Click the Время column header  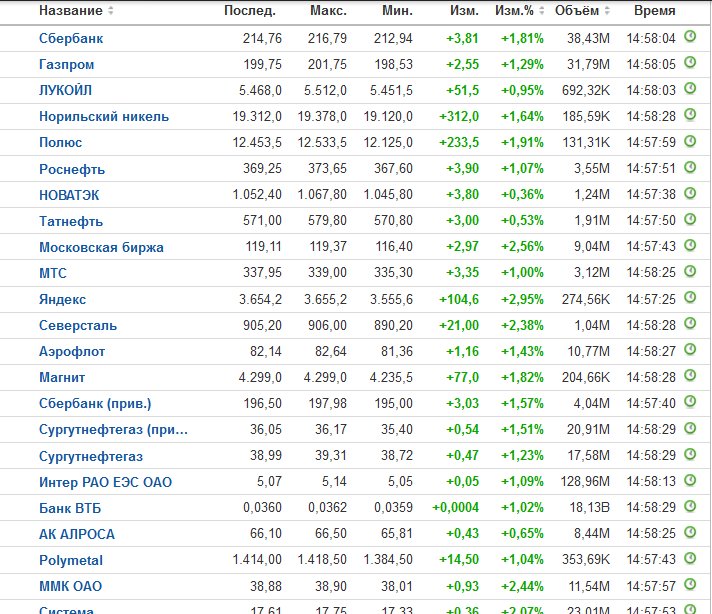pyautogui.click(x=655, y=10)
